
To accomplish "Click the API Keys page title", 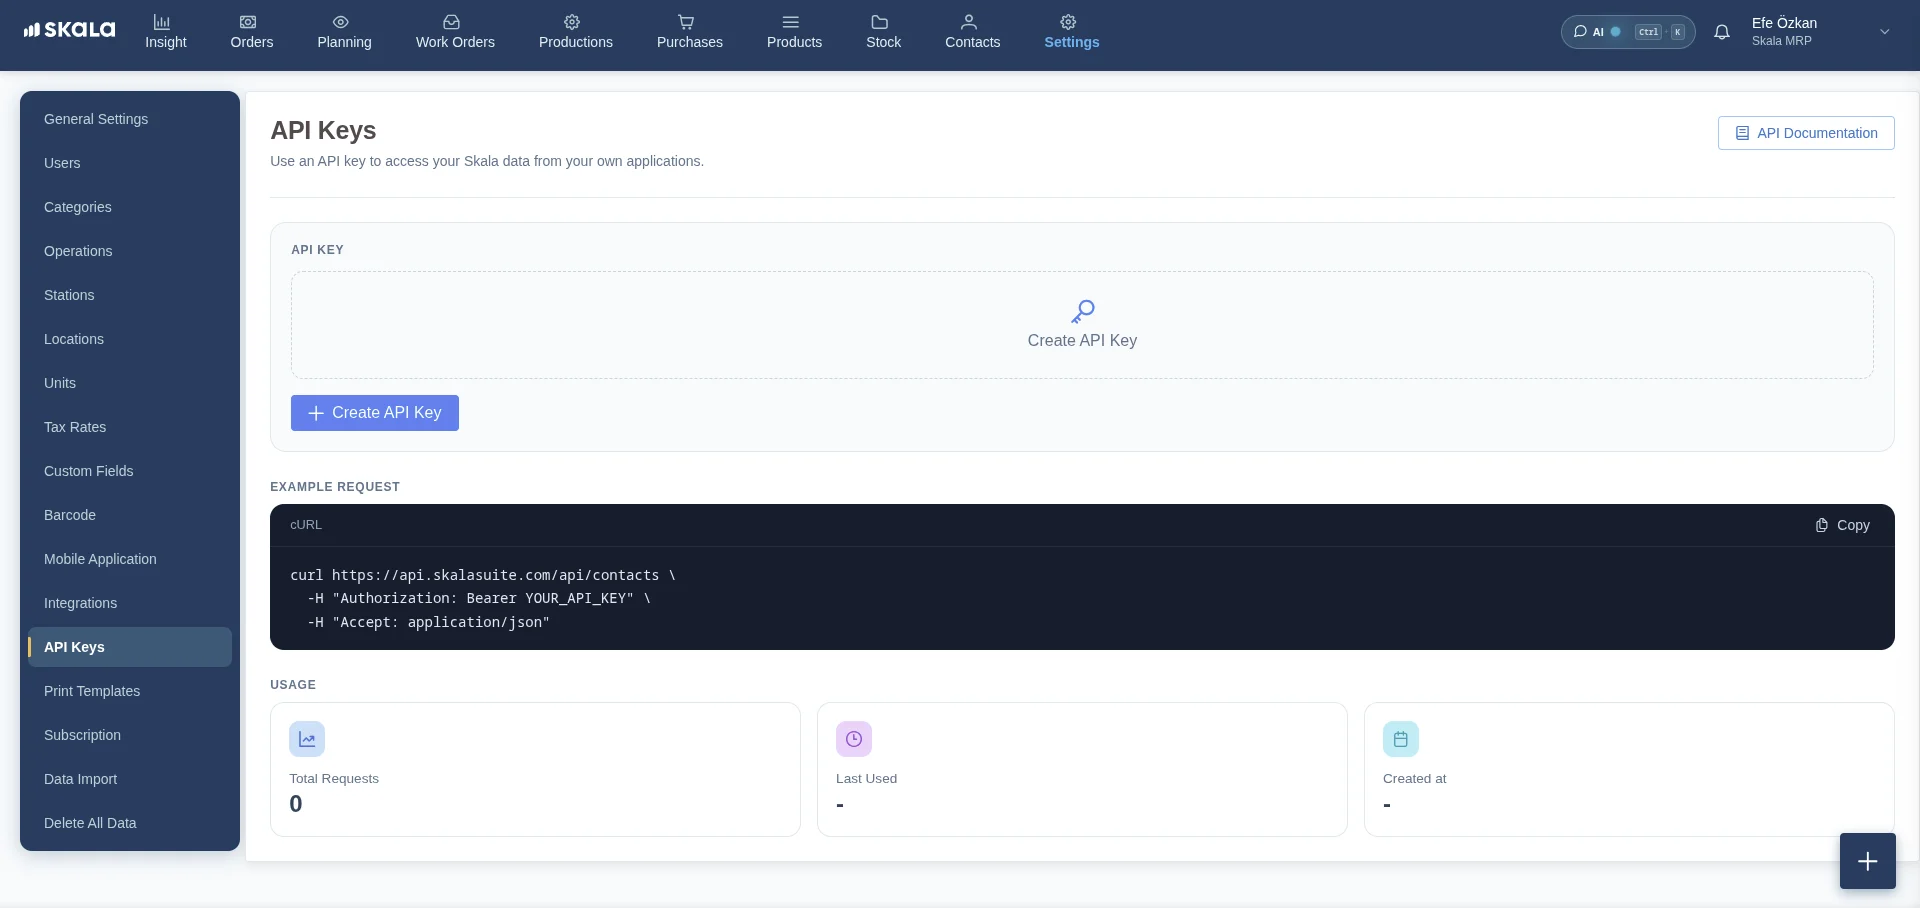I will (x=323, y=130).
